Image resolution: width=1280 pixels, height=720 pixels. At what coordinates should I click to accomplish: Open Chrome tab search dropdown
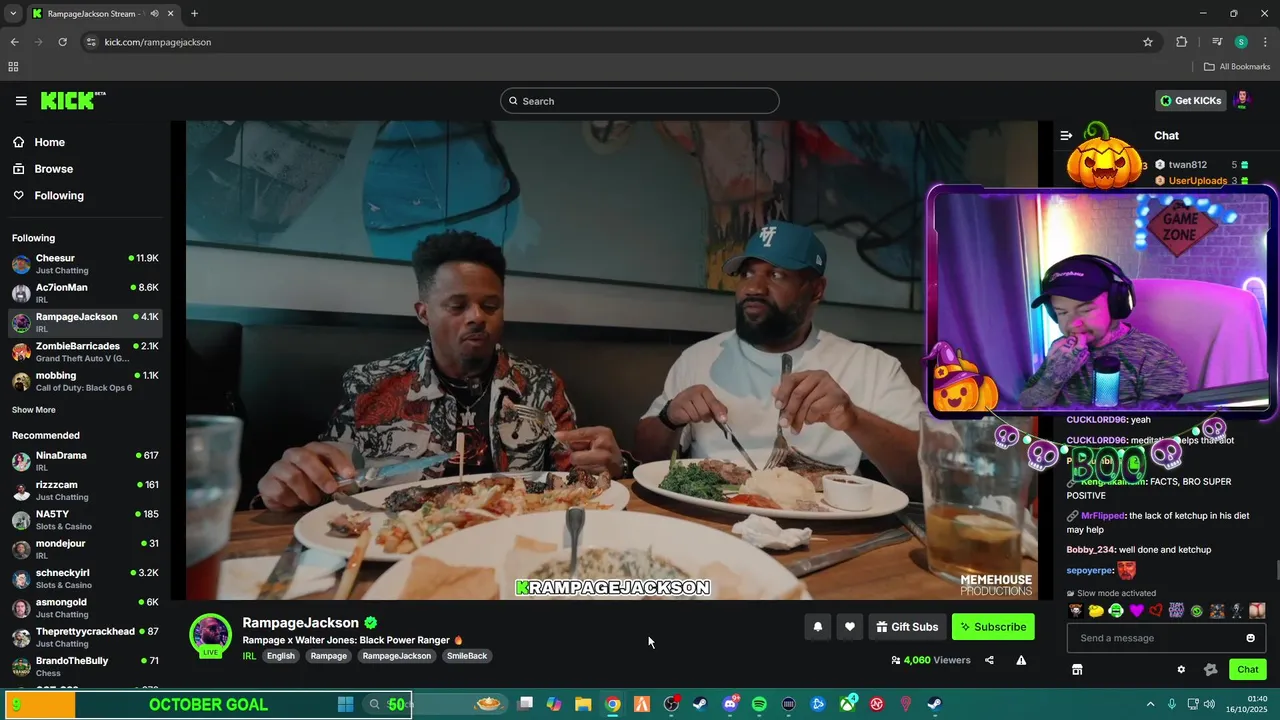13,14
